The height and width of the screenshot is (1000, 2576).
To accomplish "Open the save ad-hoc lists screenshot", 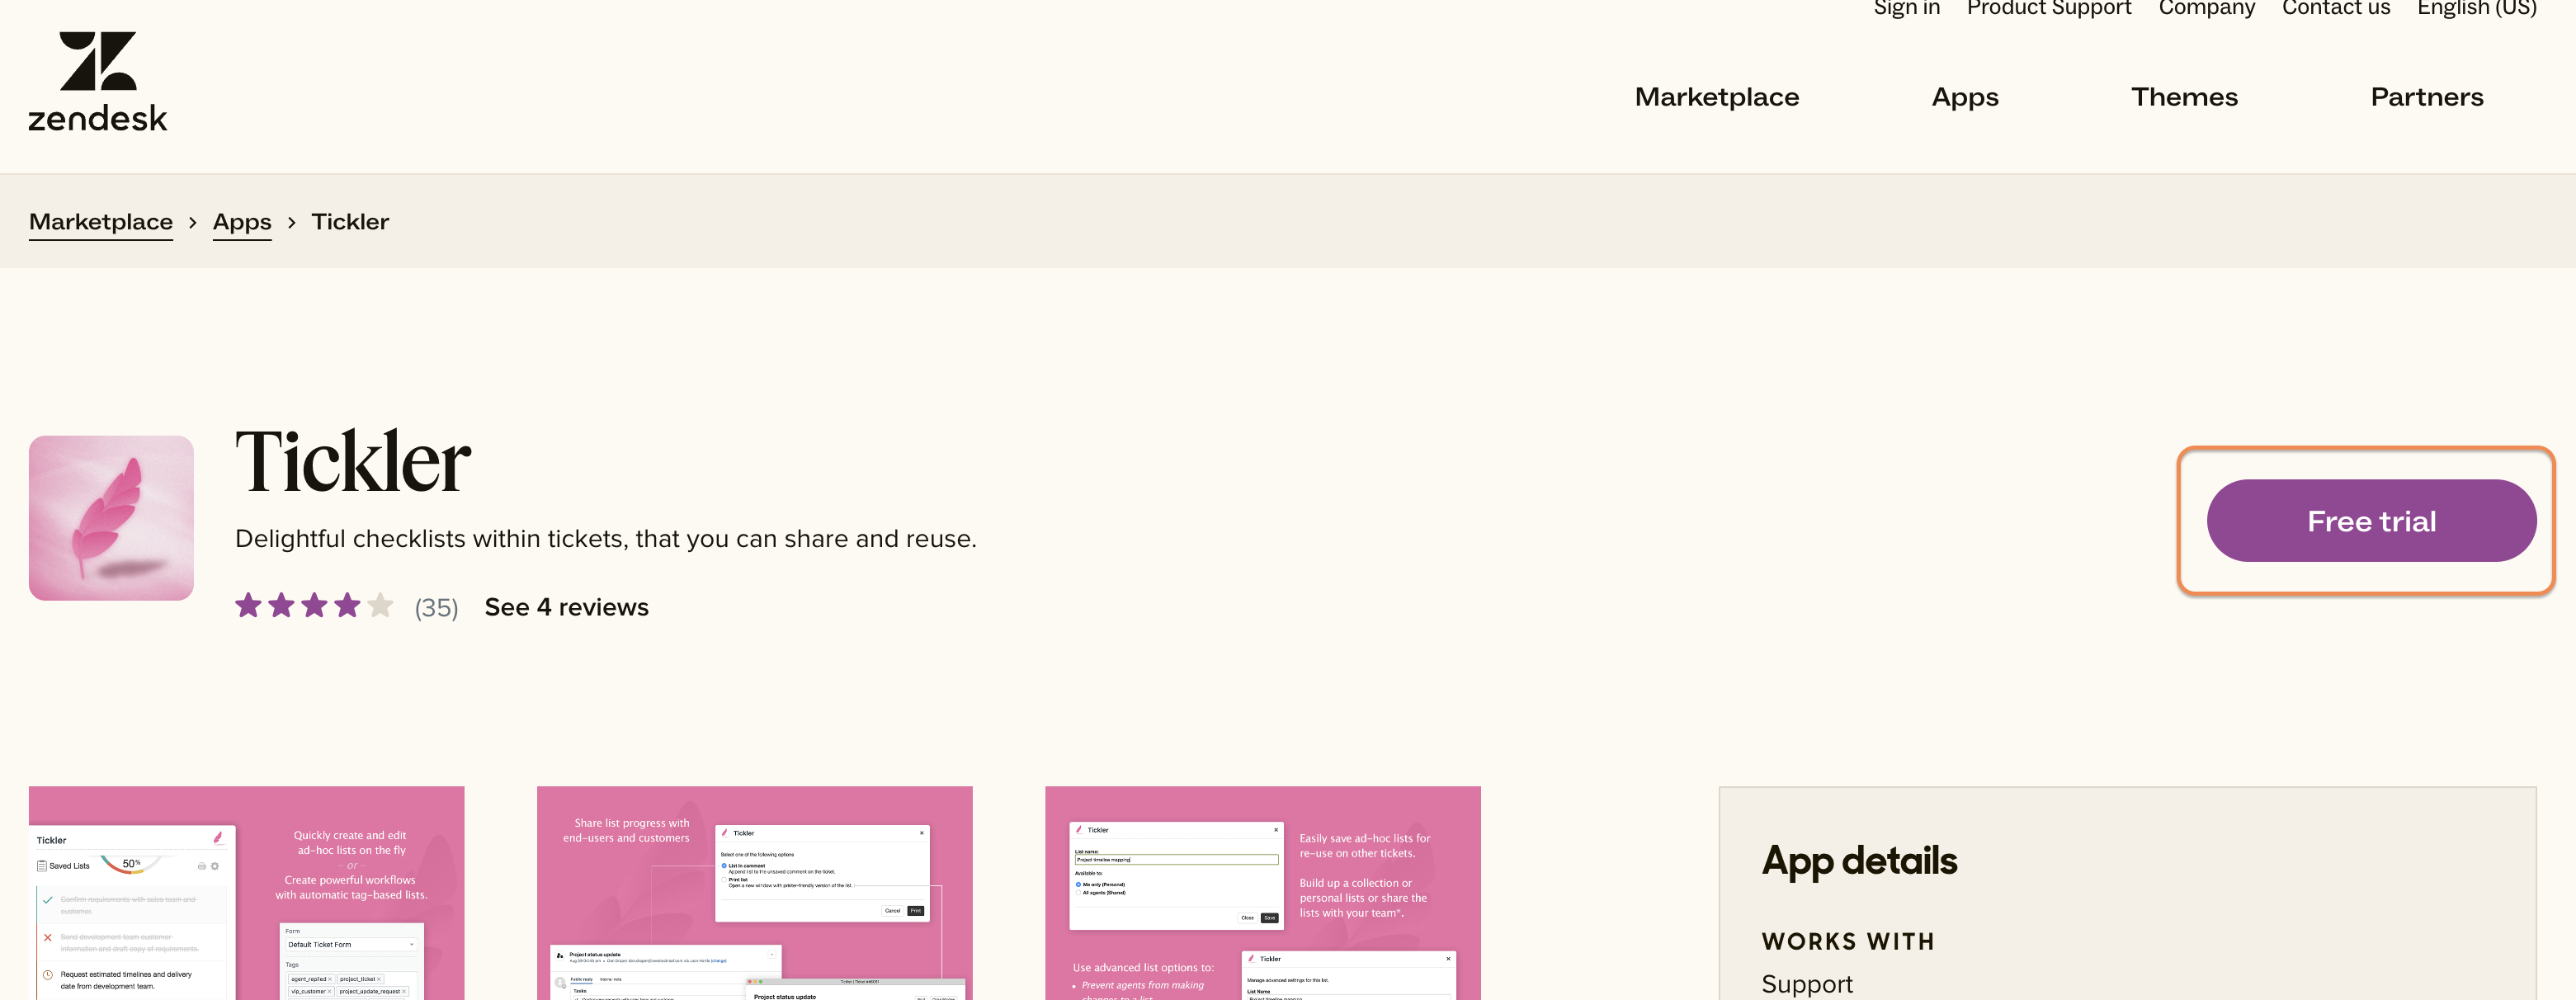I will click(x=1262, y=893).
